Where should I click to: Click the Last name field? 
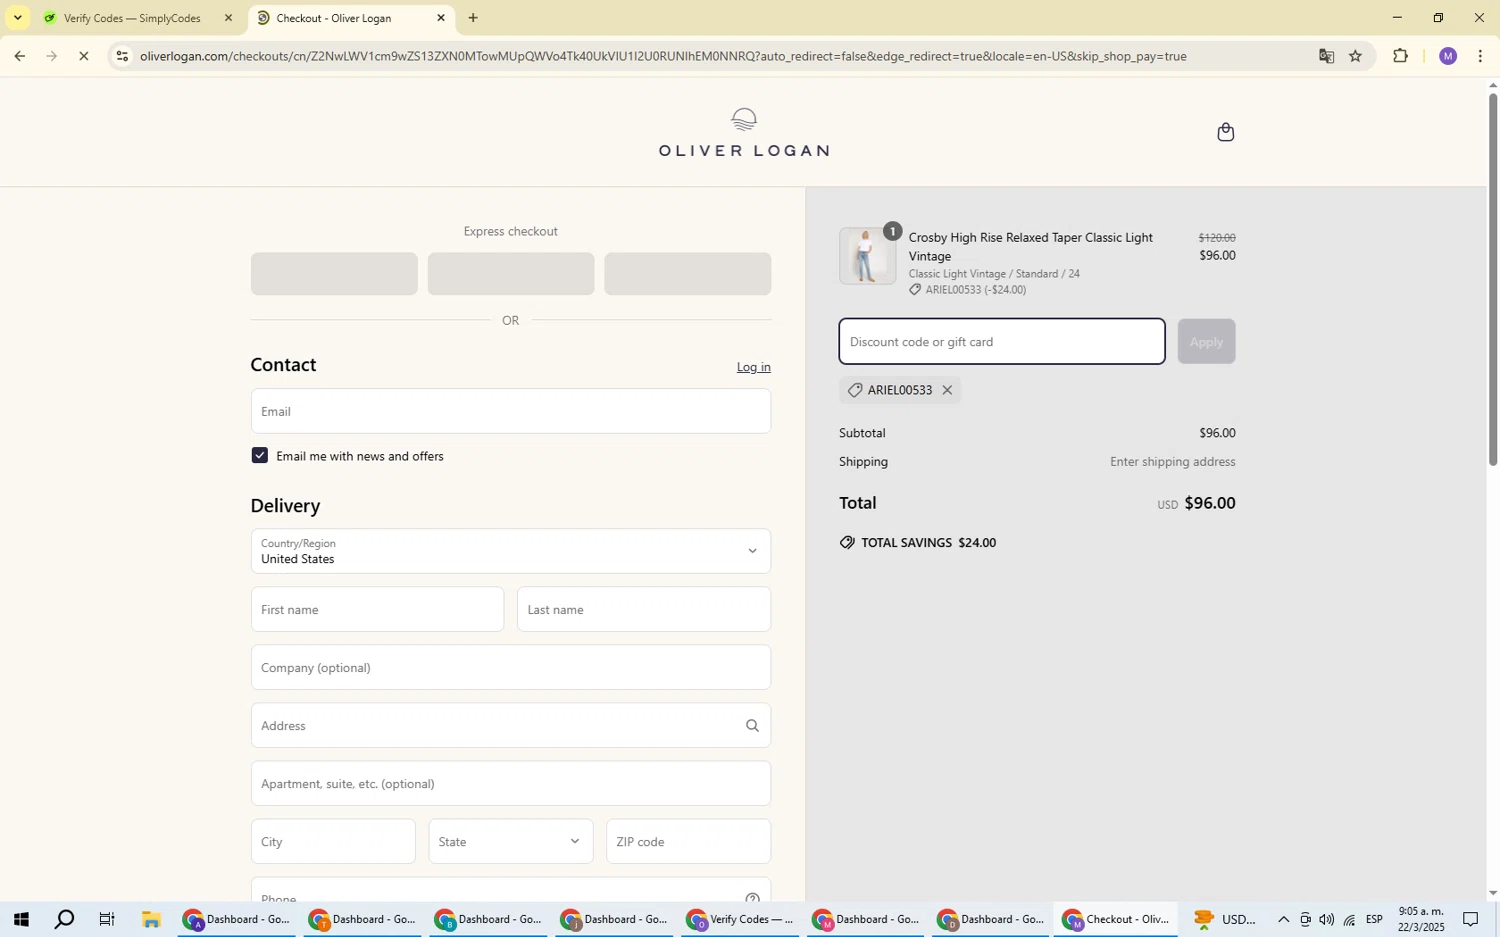tap(644, 610)
